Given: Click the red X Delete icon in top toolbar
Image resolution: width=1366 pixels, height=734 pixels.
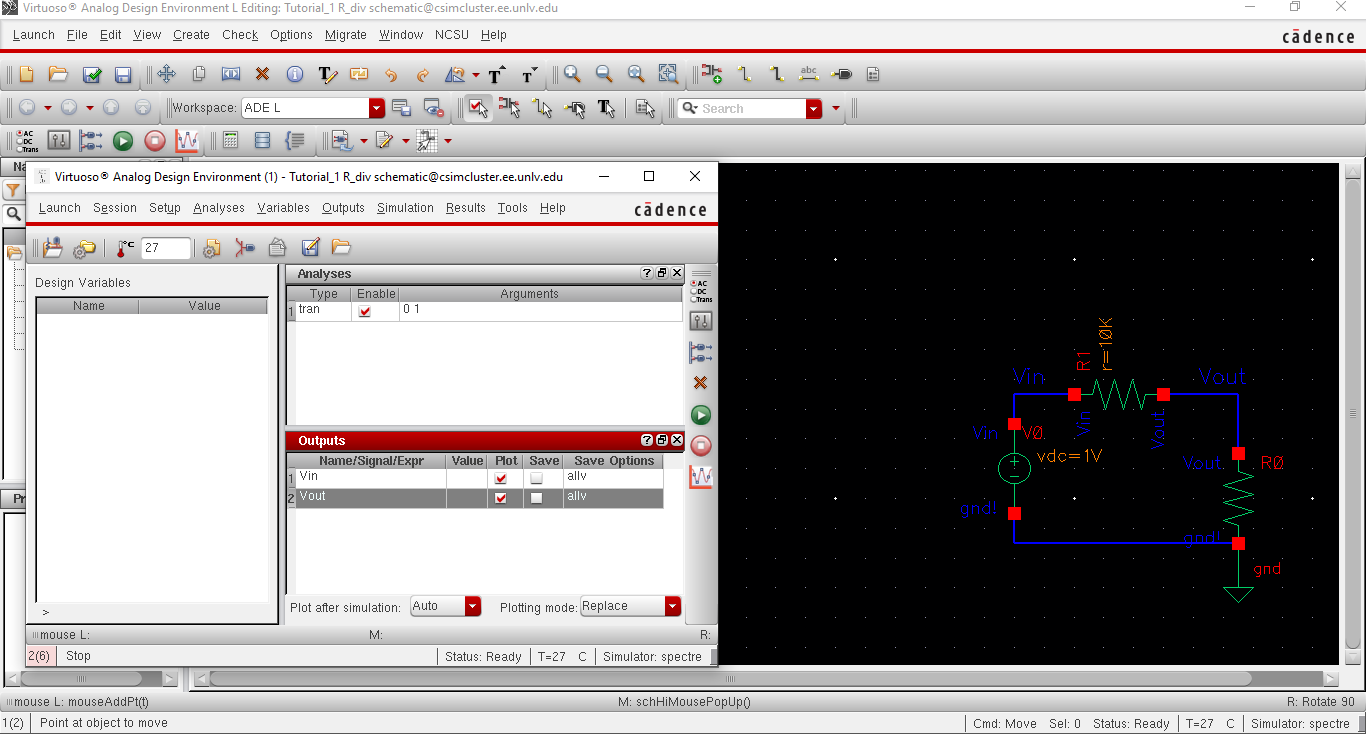Looking at the screenshot, I should [262, 75].
